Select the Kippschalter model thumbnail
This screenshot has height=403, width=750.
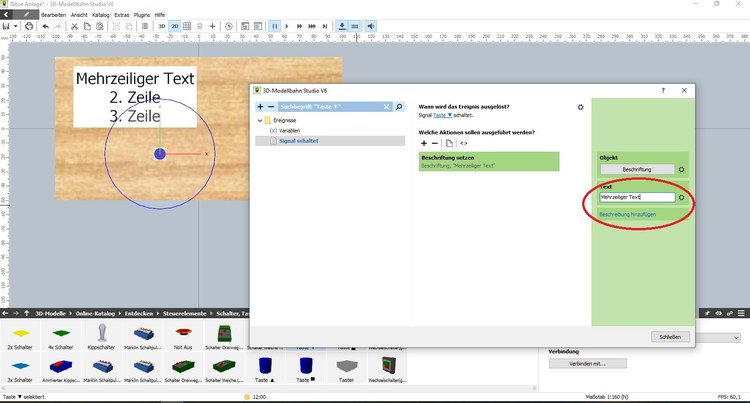(x=101, y=336)
